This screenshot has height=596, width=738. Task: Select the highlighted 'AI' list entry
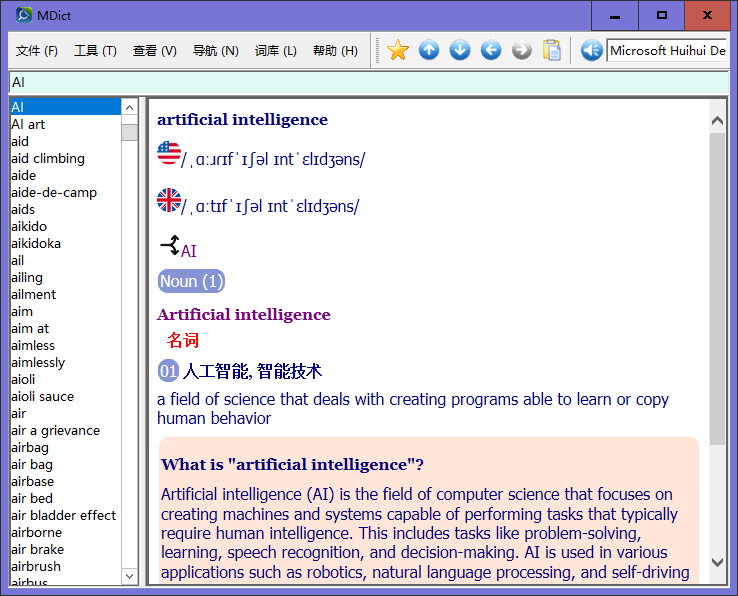(x=65, y=107)
